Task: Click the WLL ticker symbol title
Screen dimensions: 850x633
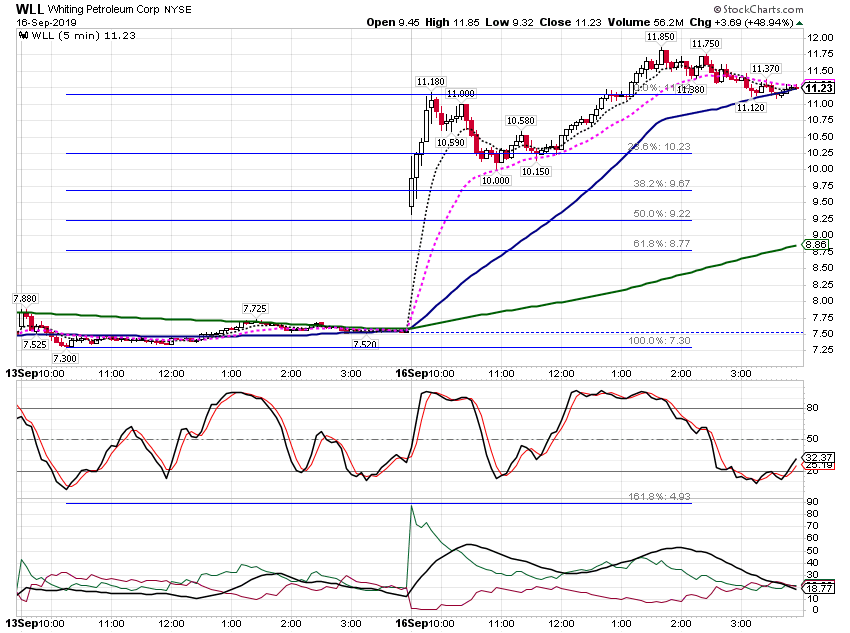Action: (x=29, y=9)
